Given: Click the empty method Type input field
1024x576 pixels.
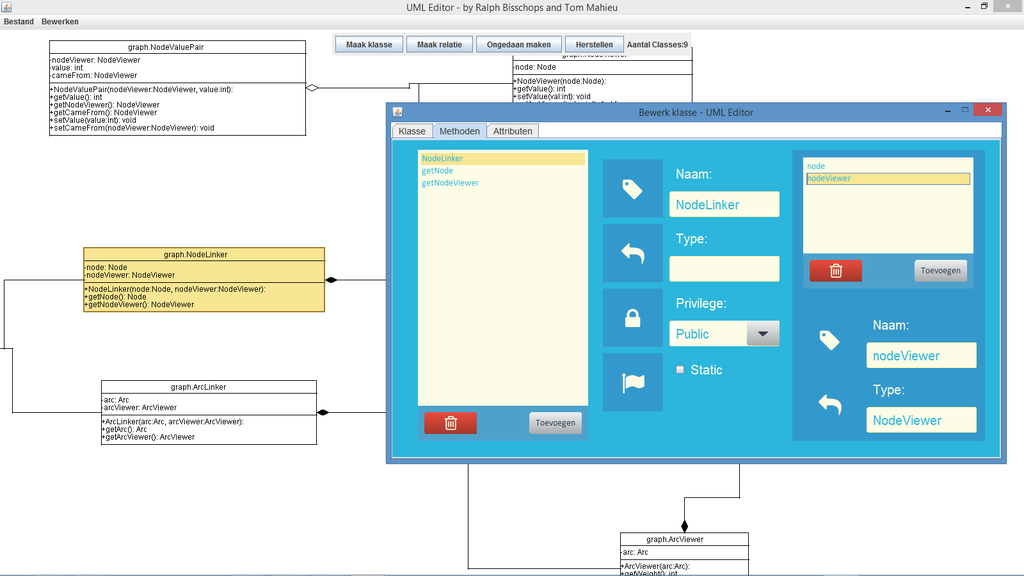Looking at the screenshot, I should 724,268.
